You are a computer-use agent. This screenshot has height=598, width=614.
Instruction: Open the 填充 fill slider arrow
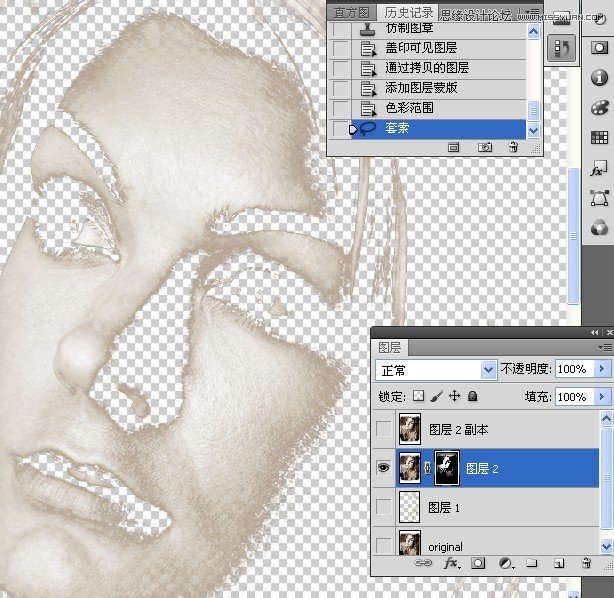pyautogui.click(x=602, y=397)
